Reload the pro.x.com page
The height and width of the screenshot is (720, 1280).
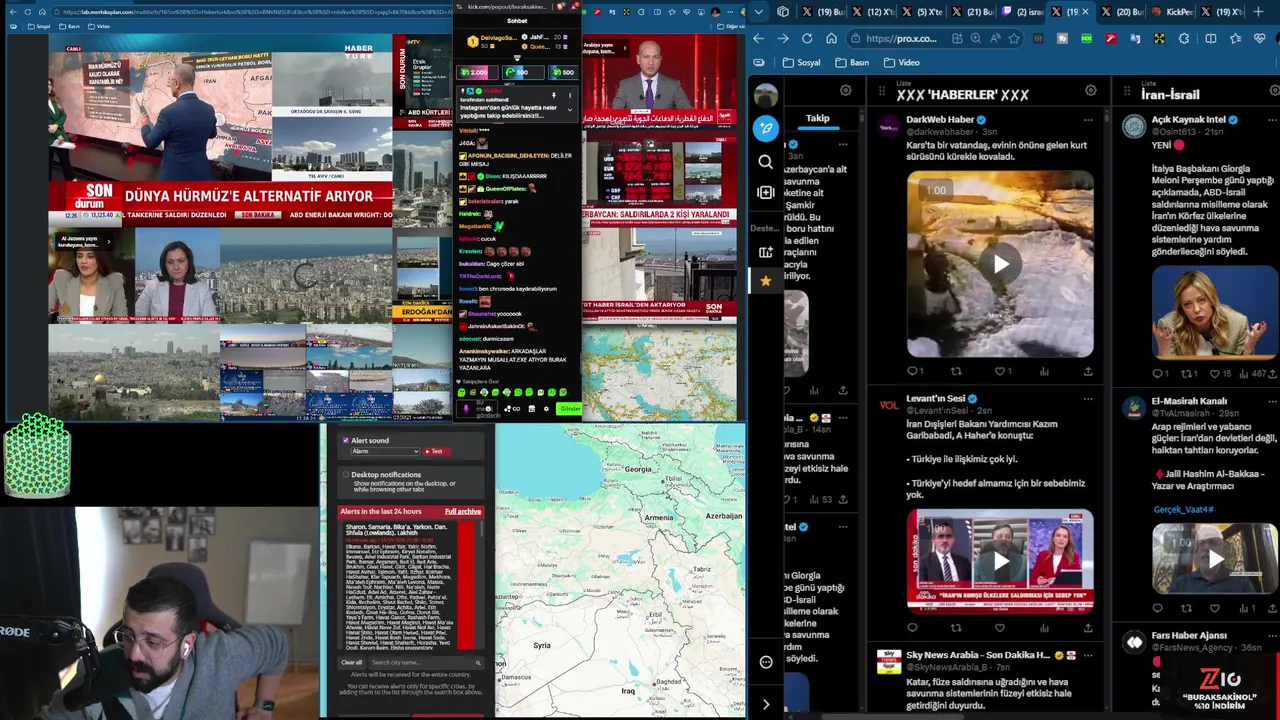pos(807,38)
